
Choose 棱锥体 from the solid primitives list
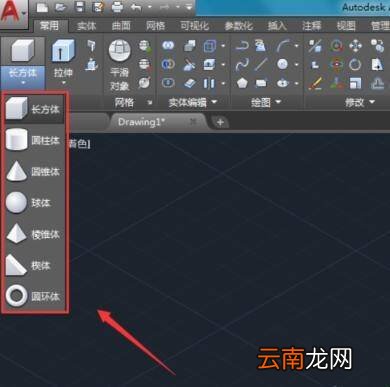(34, 234)
